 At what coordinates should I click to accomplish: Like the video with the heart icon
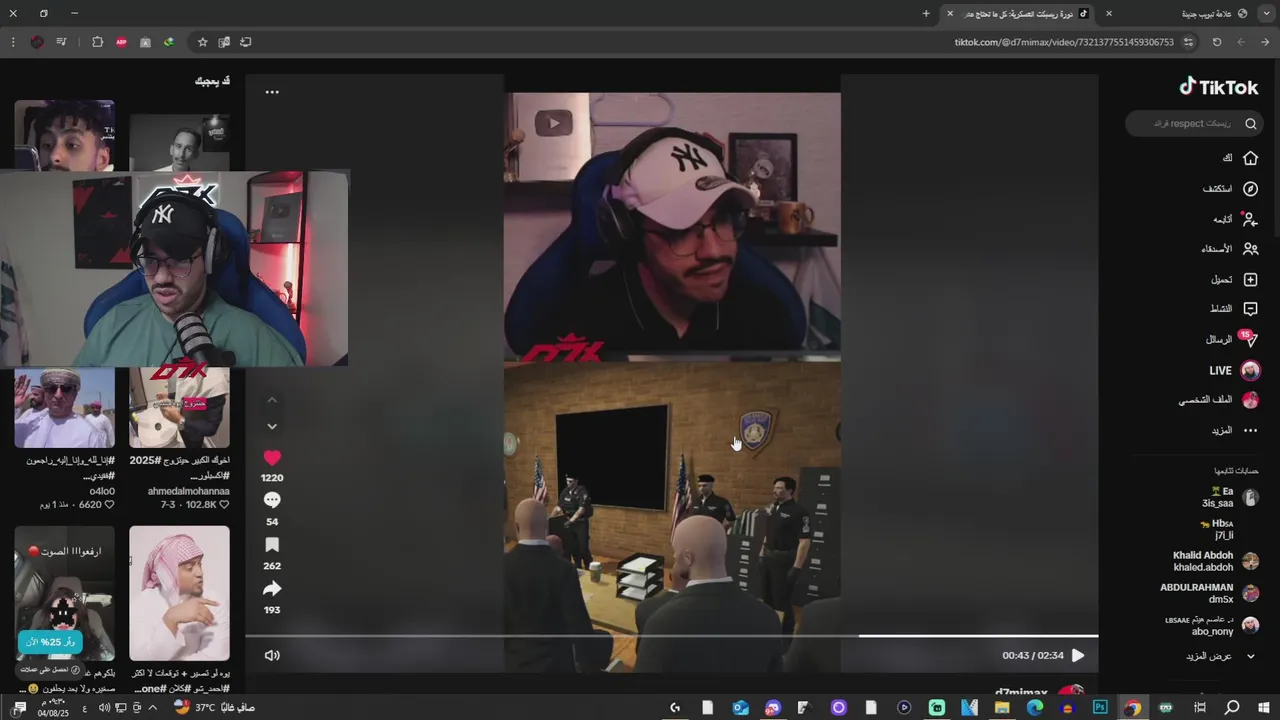pyautogui.click(x=272, y=457)
